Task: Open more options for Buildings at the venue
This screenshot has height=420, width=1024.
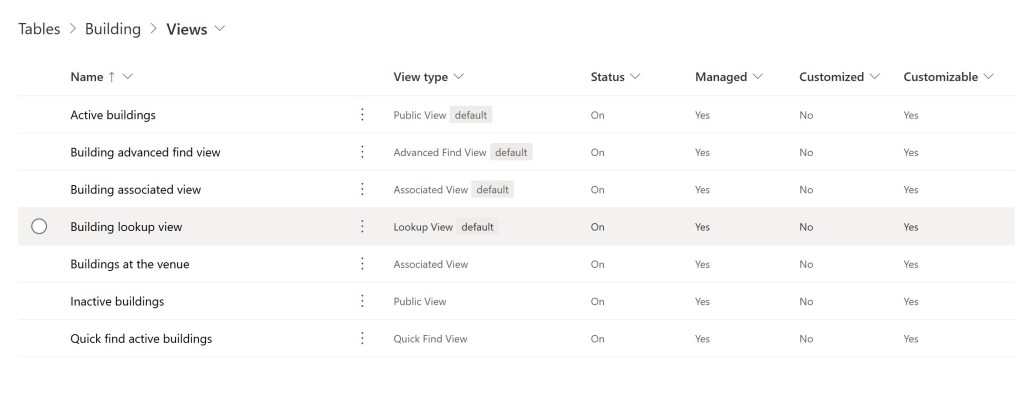Action: (x=362, y=264)
